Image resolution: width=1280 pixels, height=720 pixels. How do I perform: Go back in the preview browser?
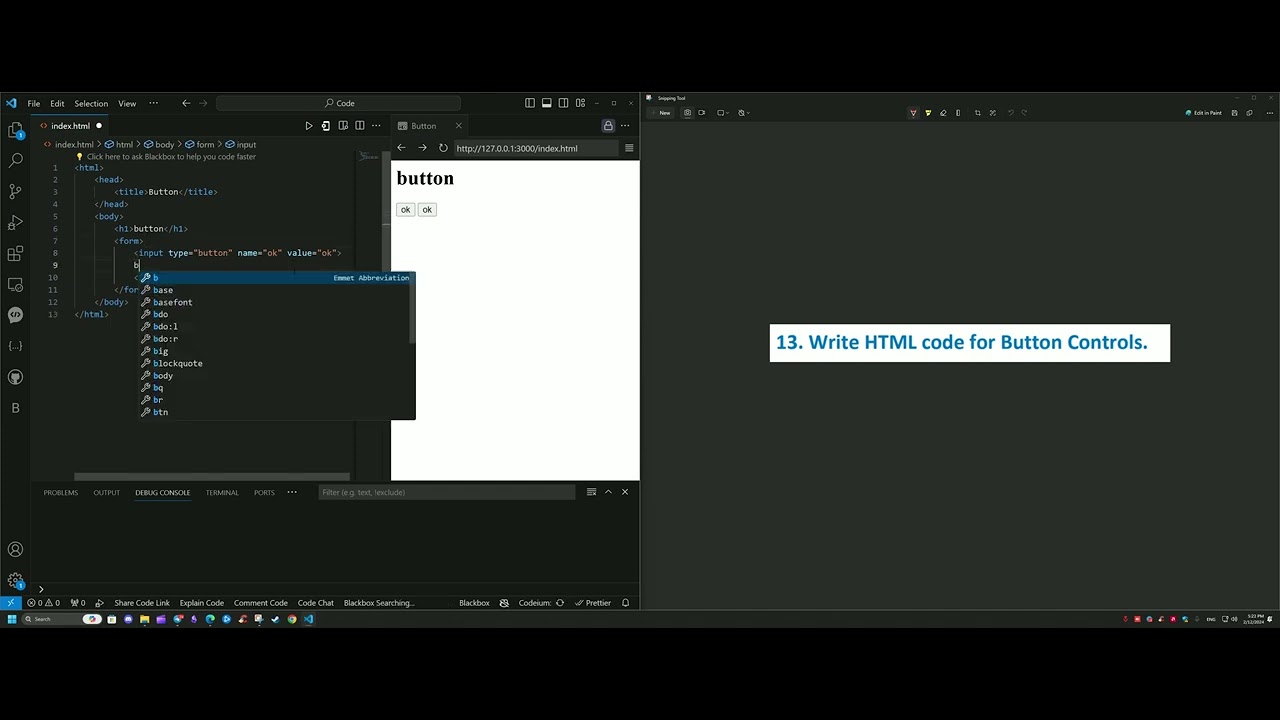(x=401, y=148)
